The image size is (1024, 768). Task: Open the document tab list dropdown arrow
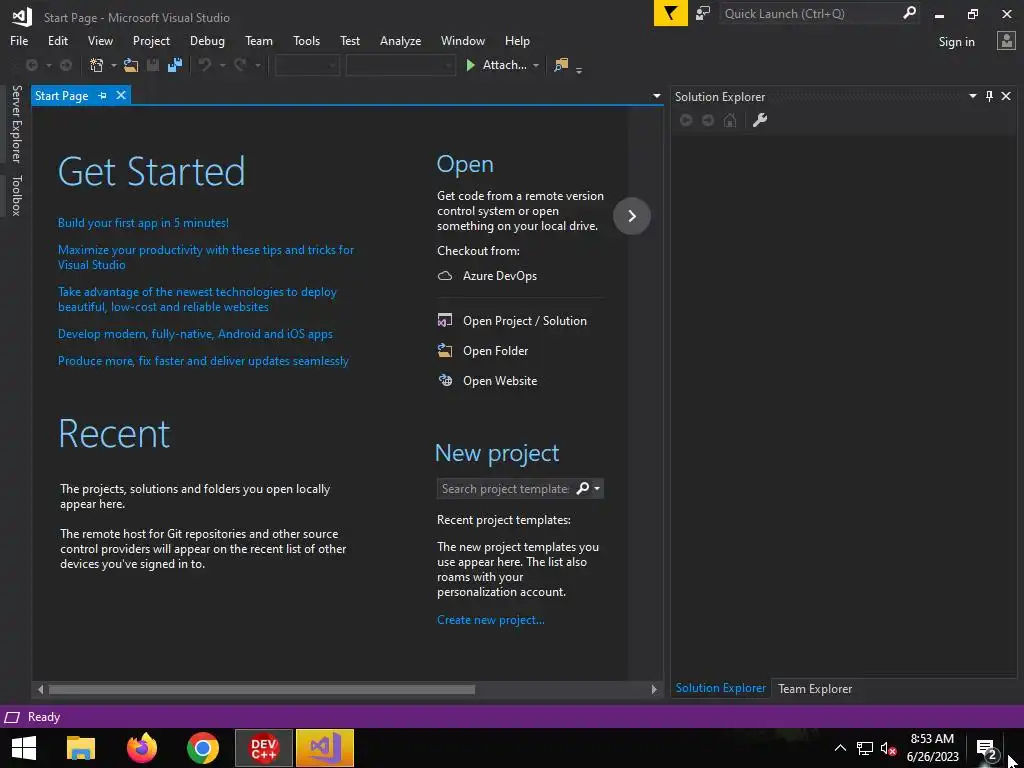click(656, 96)
